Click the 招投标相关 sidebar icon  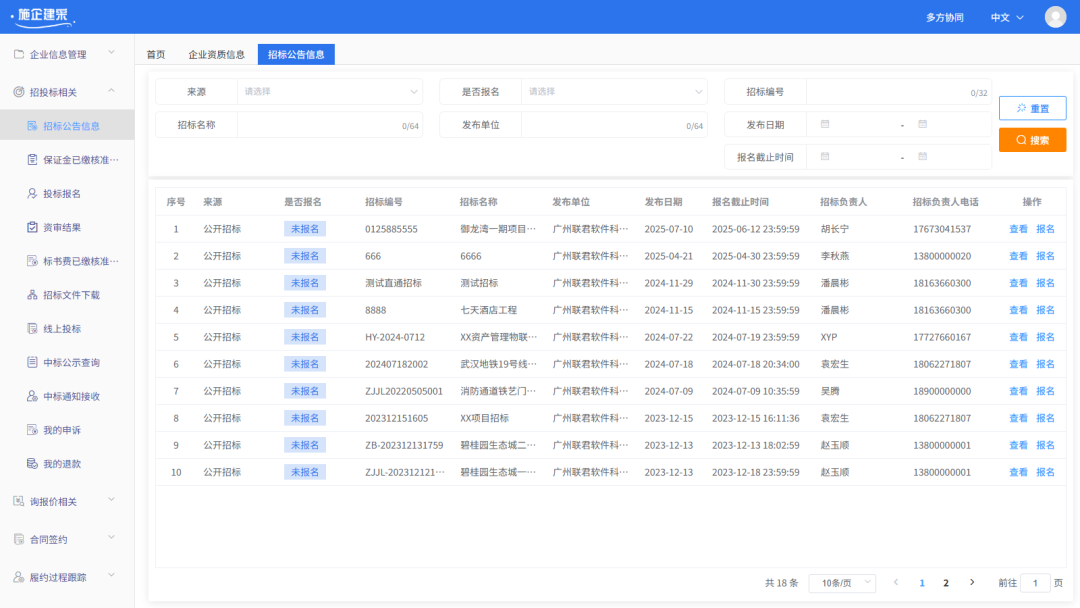[x=19, y=92]
